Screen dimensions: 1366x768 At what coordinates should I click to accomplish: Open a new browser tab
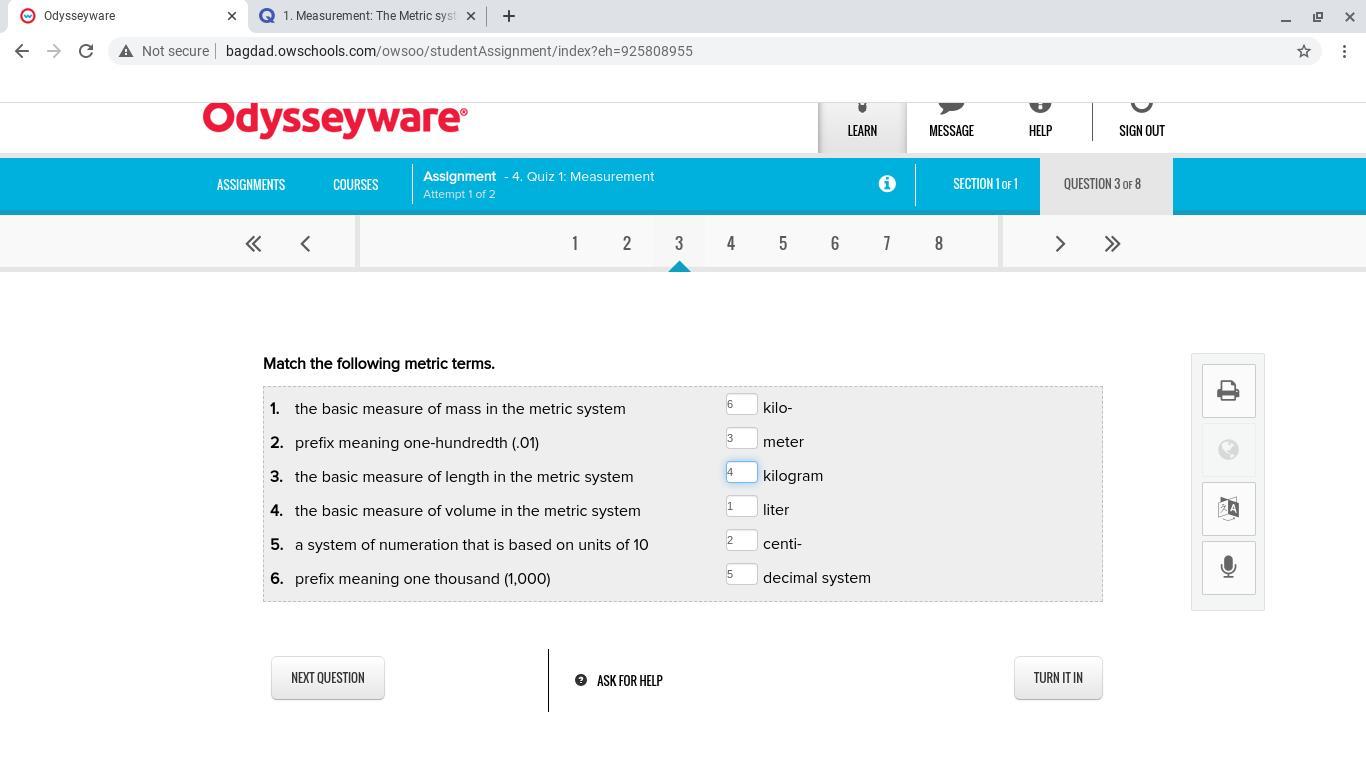pyautogui.click(x=509, y=16)
